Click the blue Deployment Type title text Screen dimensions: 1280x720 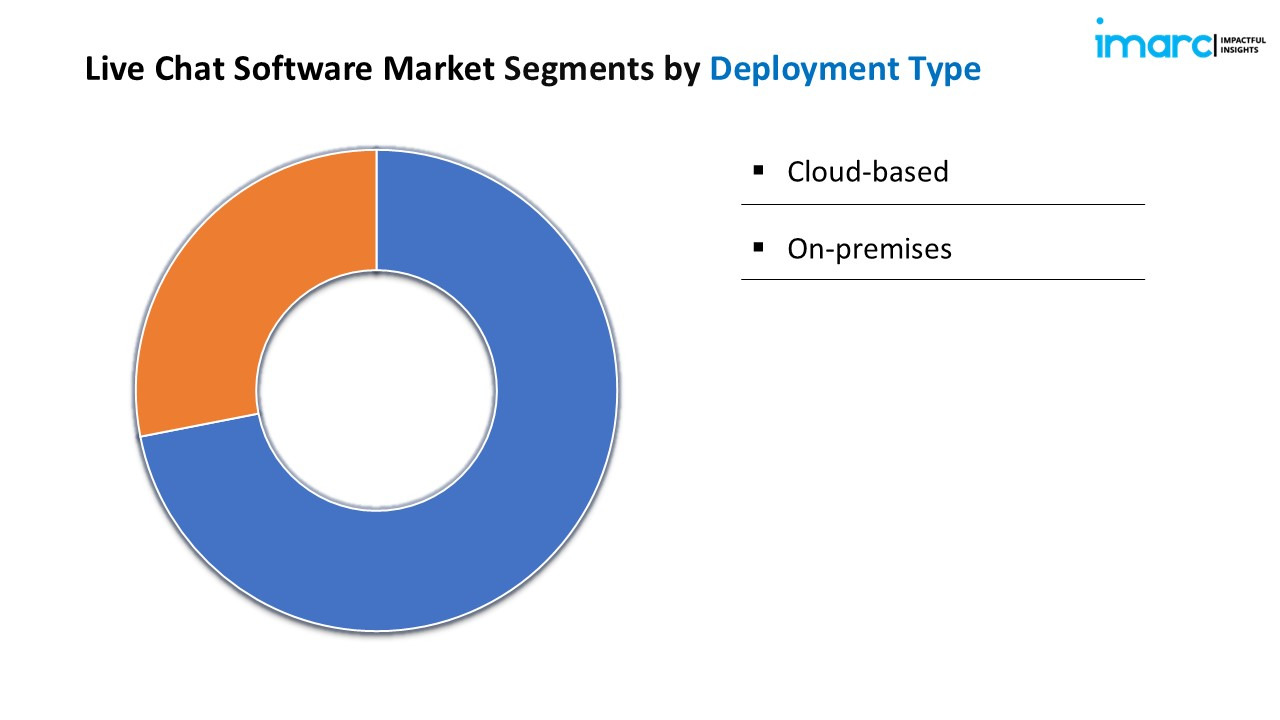(845, 69)
